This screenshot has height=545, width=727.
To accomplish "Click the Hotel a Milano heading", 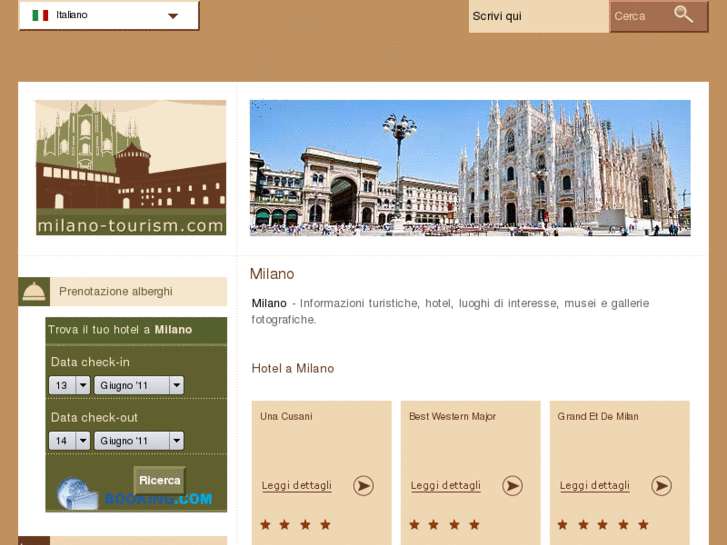I will point(293,369).
